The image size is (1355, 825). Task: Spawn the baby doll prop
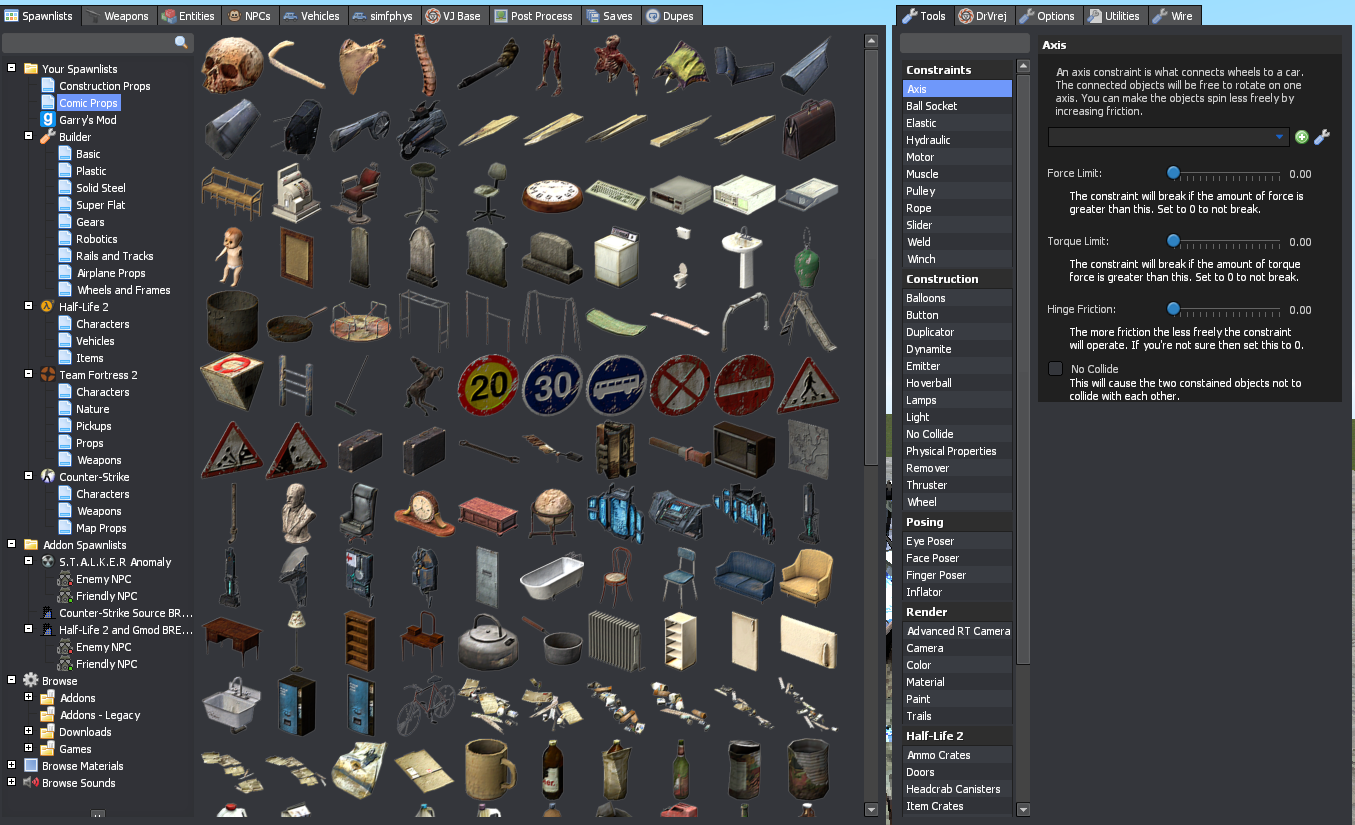coord(233,259)
